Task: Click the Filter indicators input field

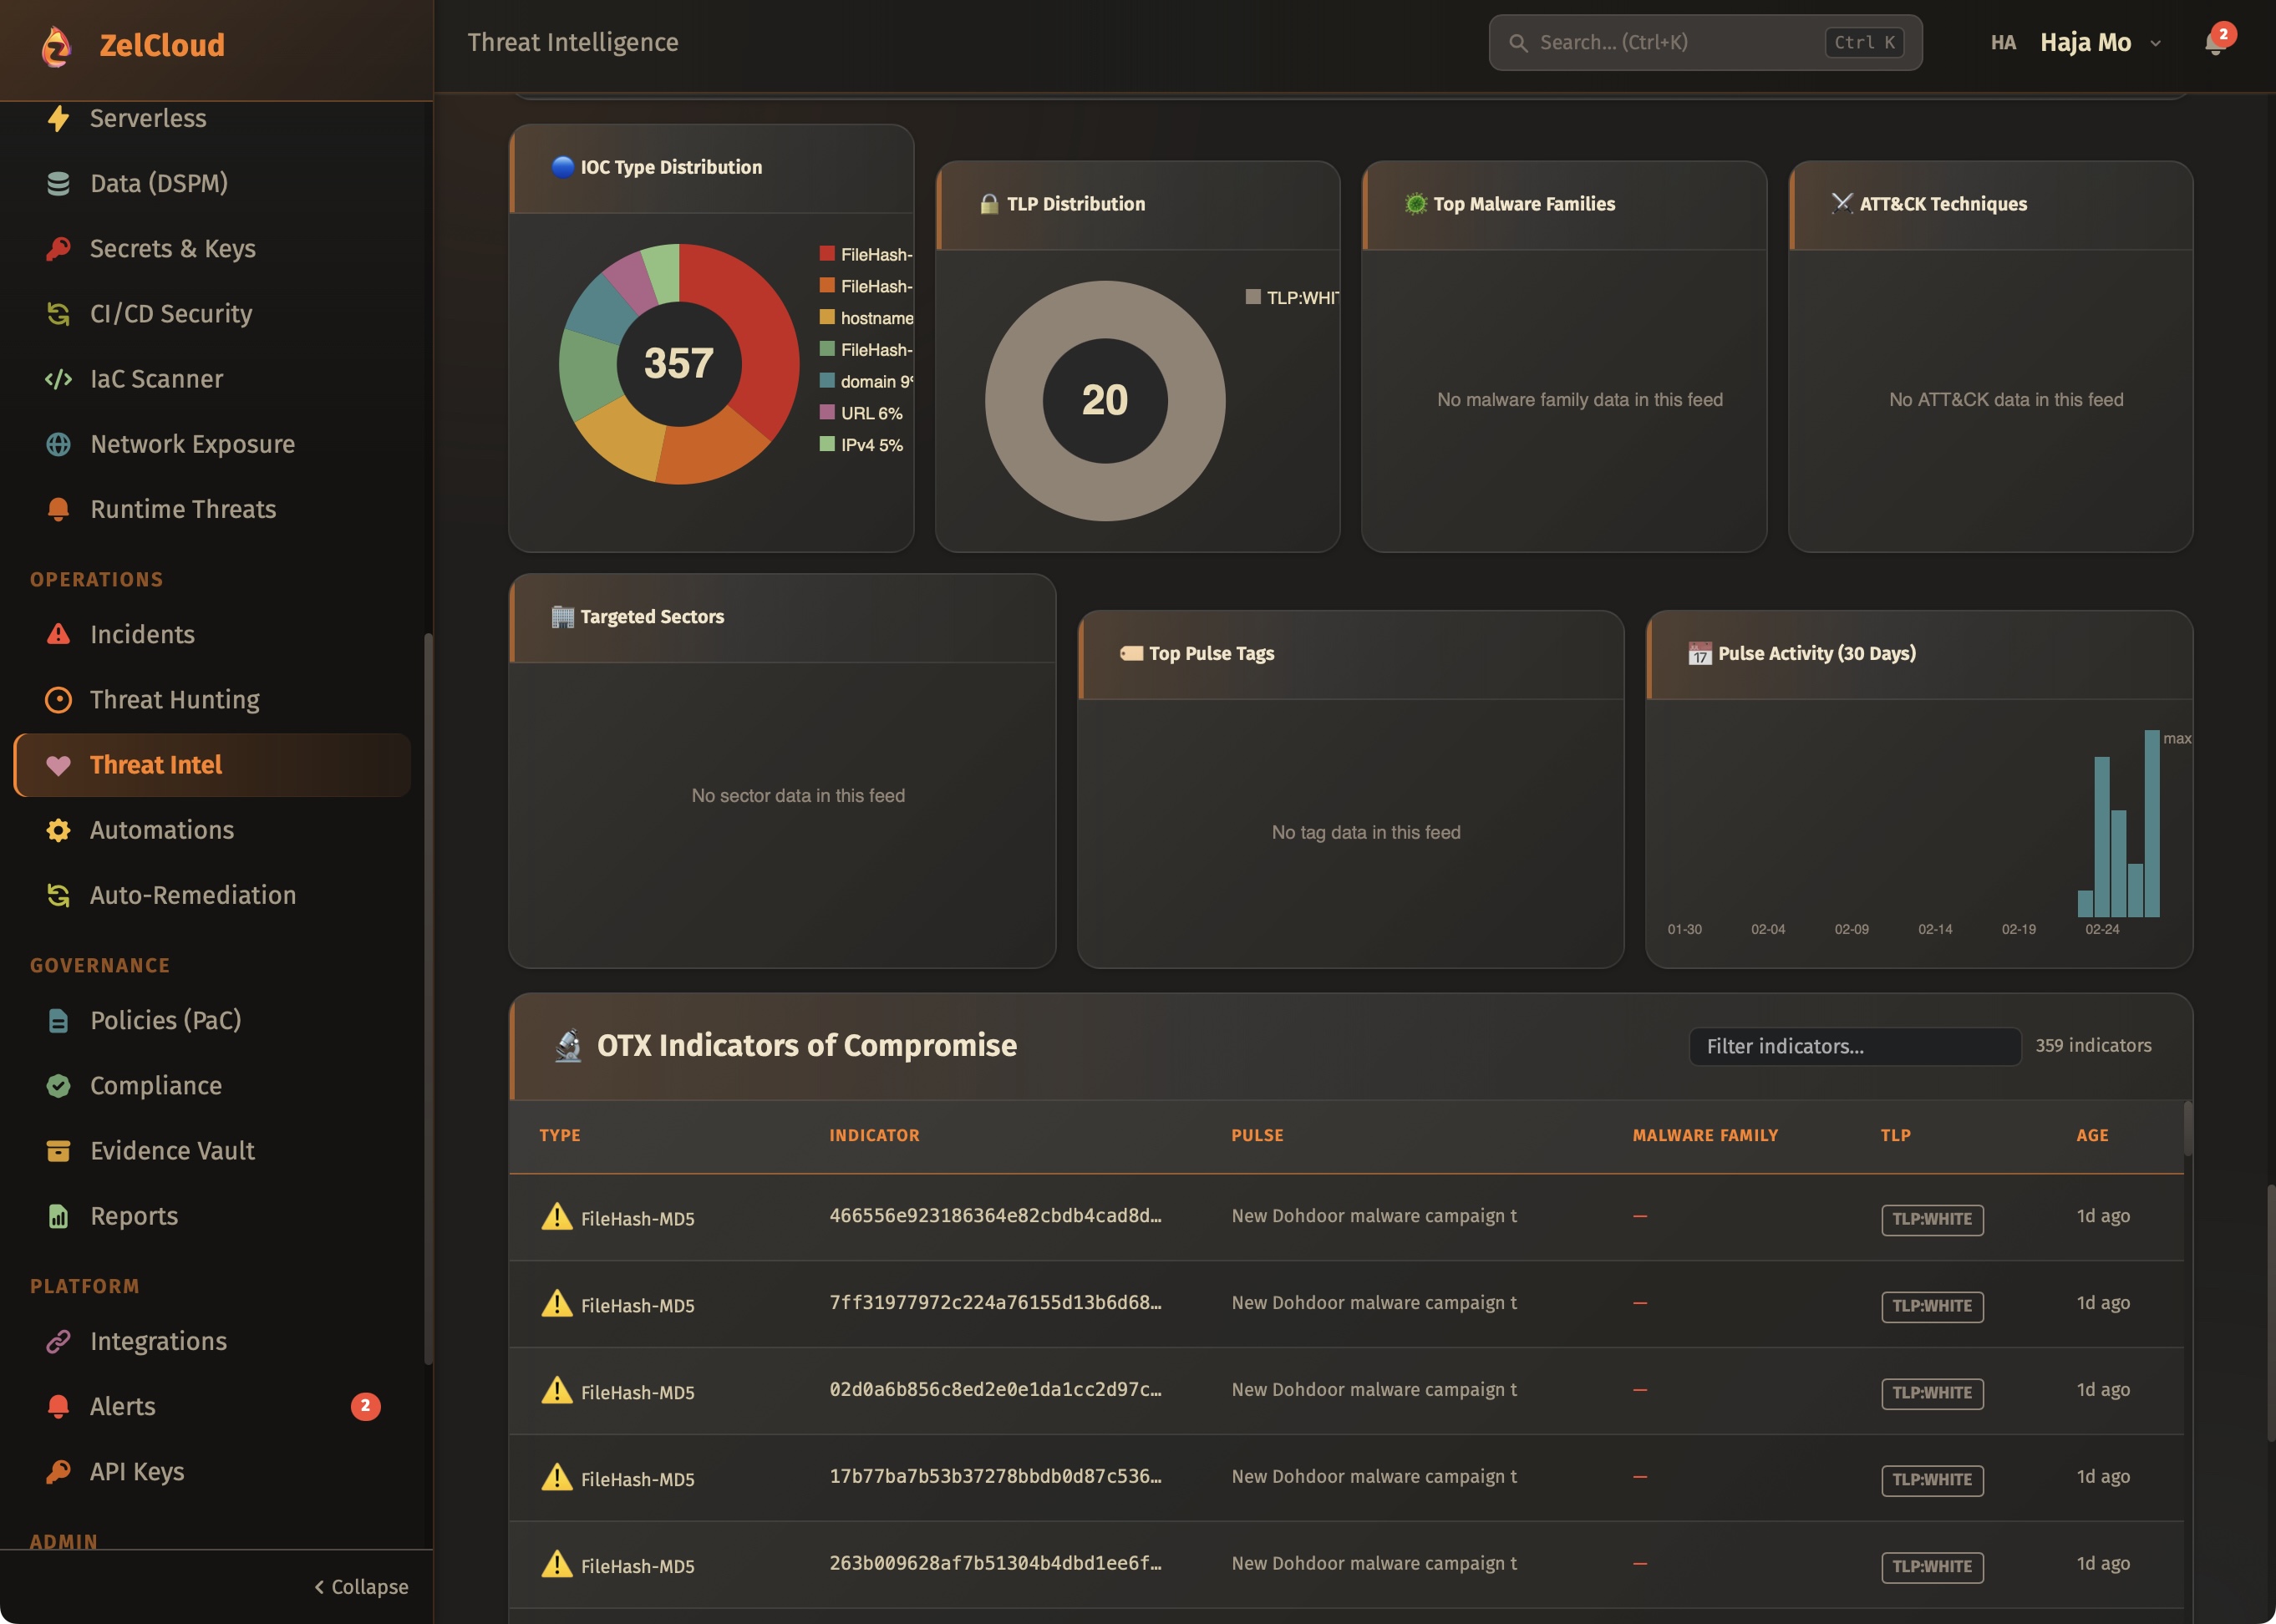Action: click(1853, 1046)
